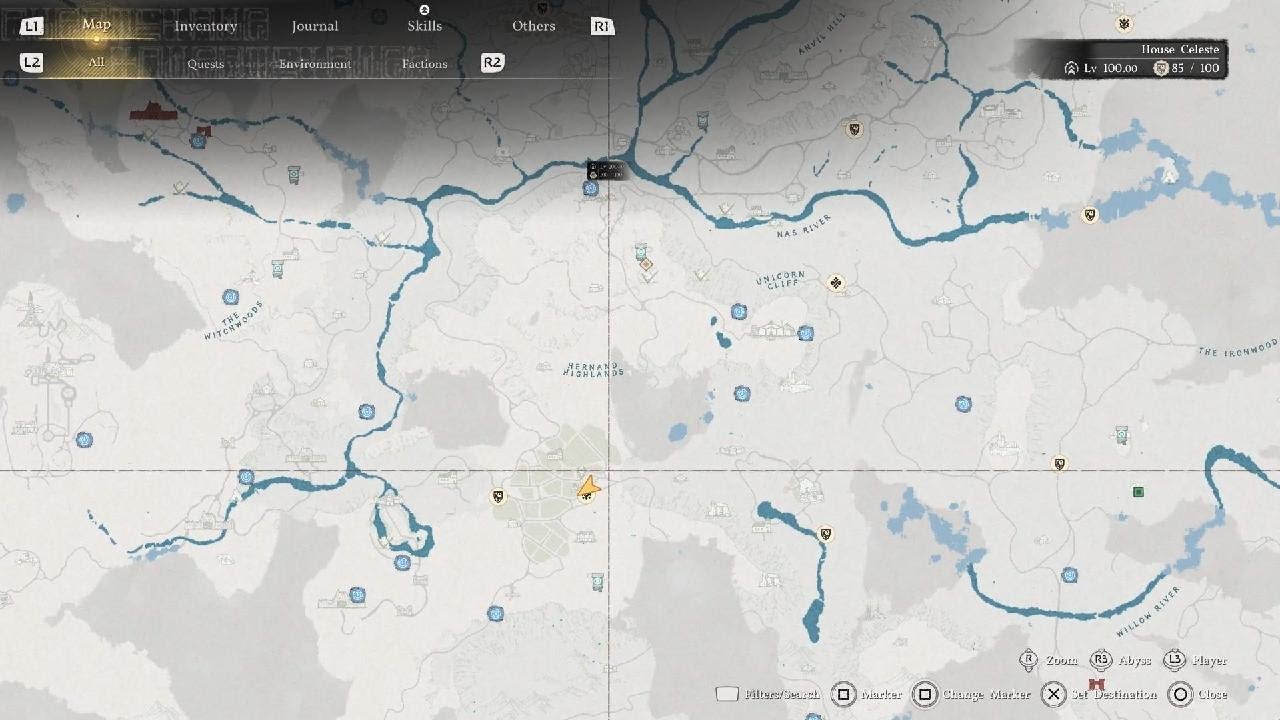This screenshot has width=1280, height=720.
Task: Select the beast emblem above House Celeste
Action: point(1124,23)
